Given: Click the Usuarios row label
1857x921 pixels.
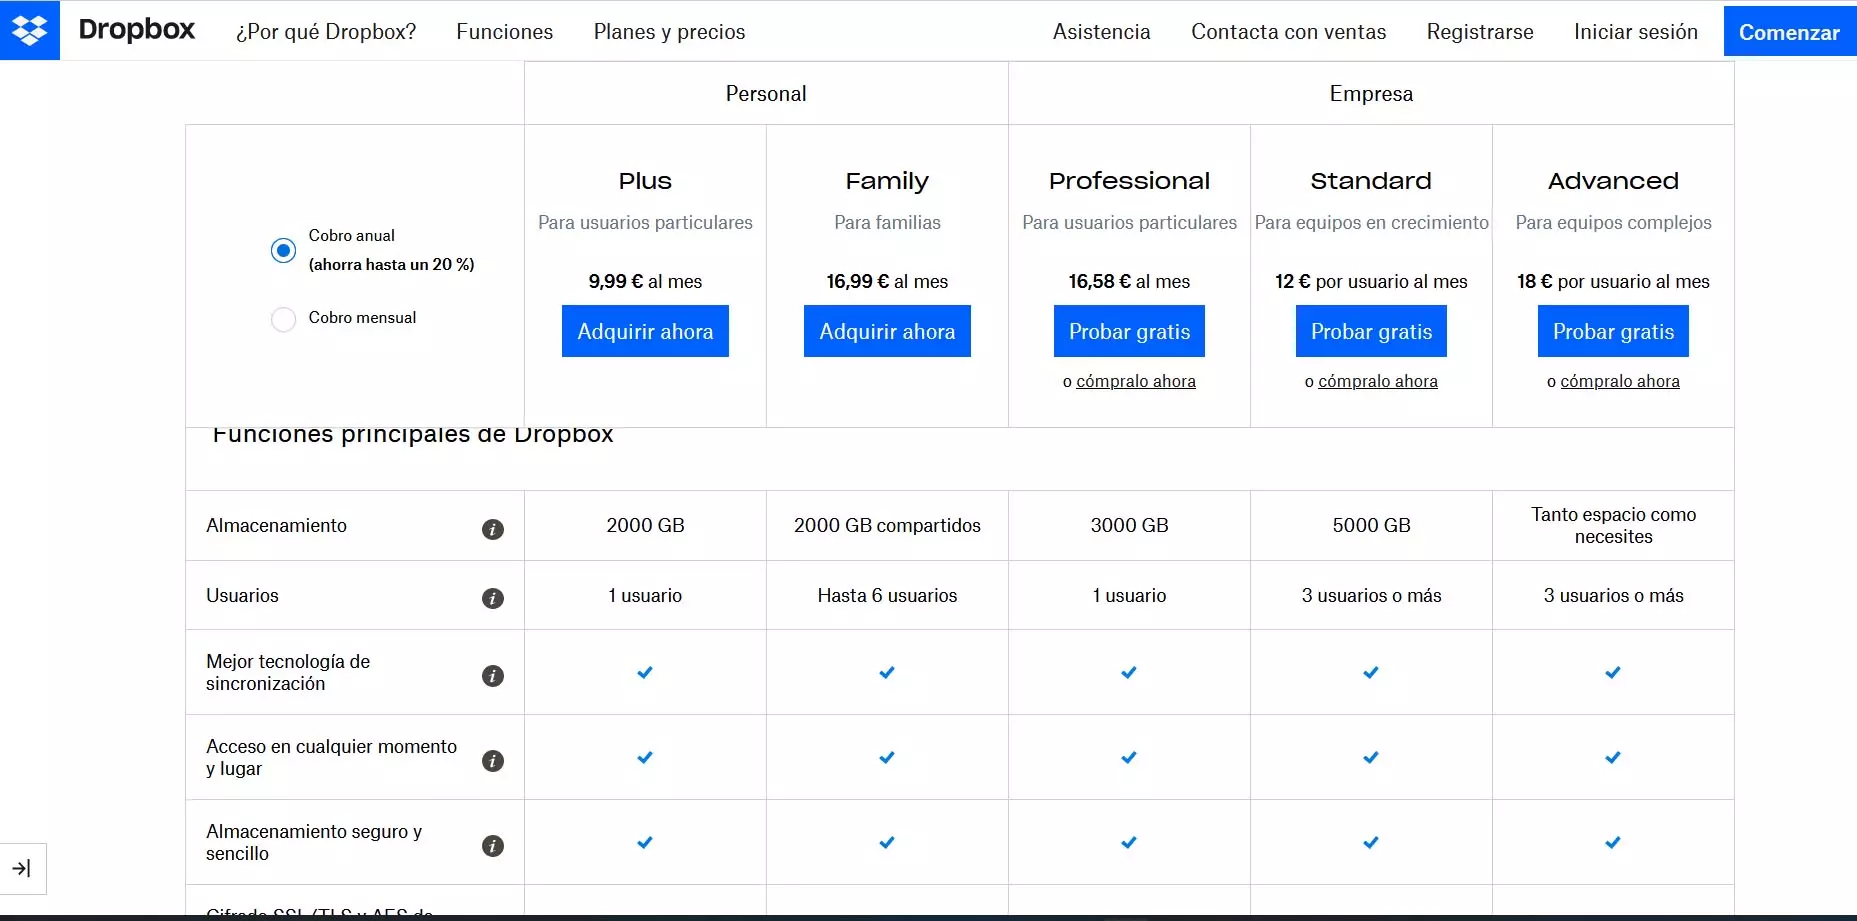Looking at the screenshot, I should [x=242, y=596].
